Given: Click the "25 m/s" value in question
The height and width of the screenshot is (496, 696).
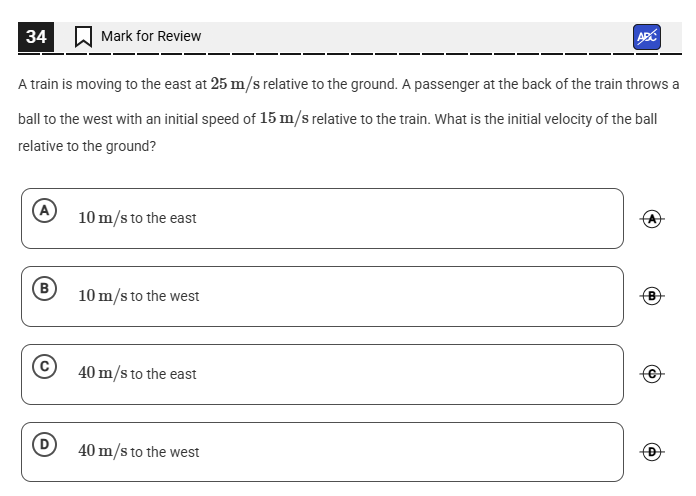Looking at the screenshot, I should click(x=235, y=84).
